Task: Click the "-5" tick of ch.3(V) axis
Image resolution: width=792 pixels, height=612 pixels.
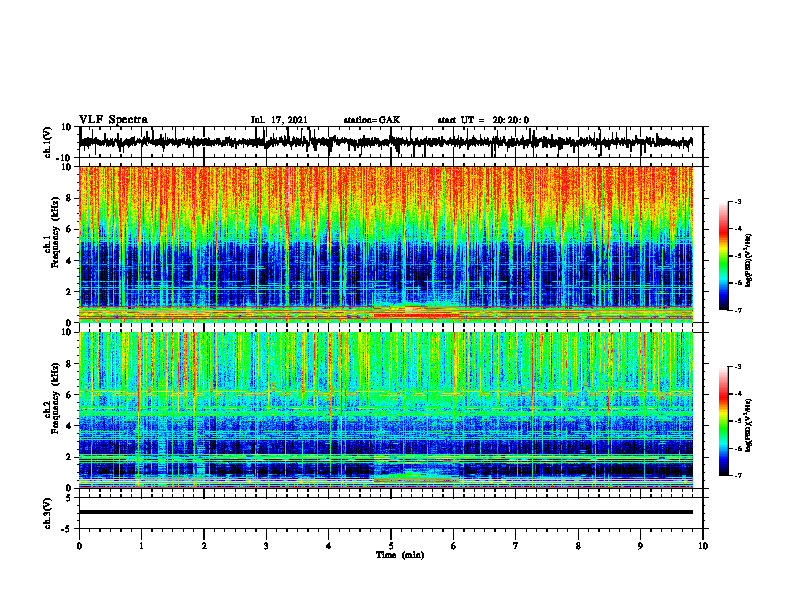Action: [67, 529]
